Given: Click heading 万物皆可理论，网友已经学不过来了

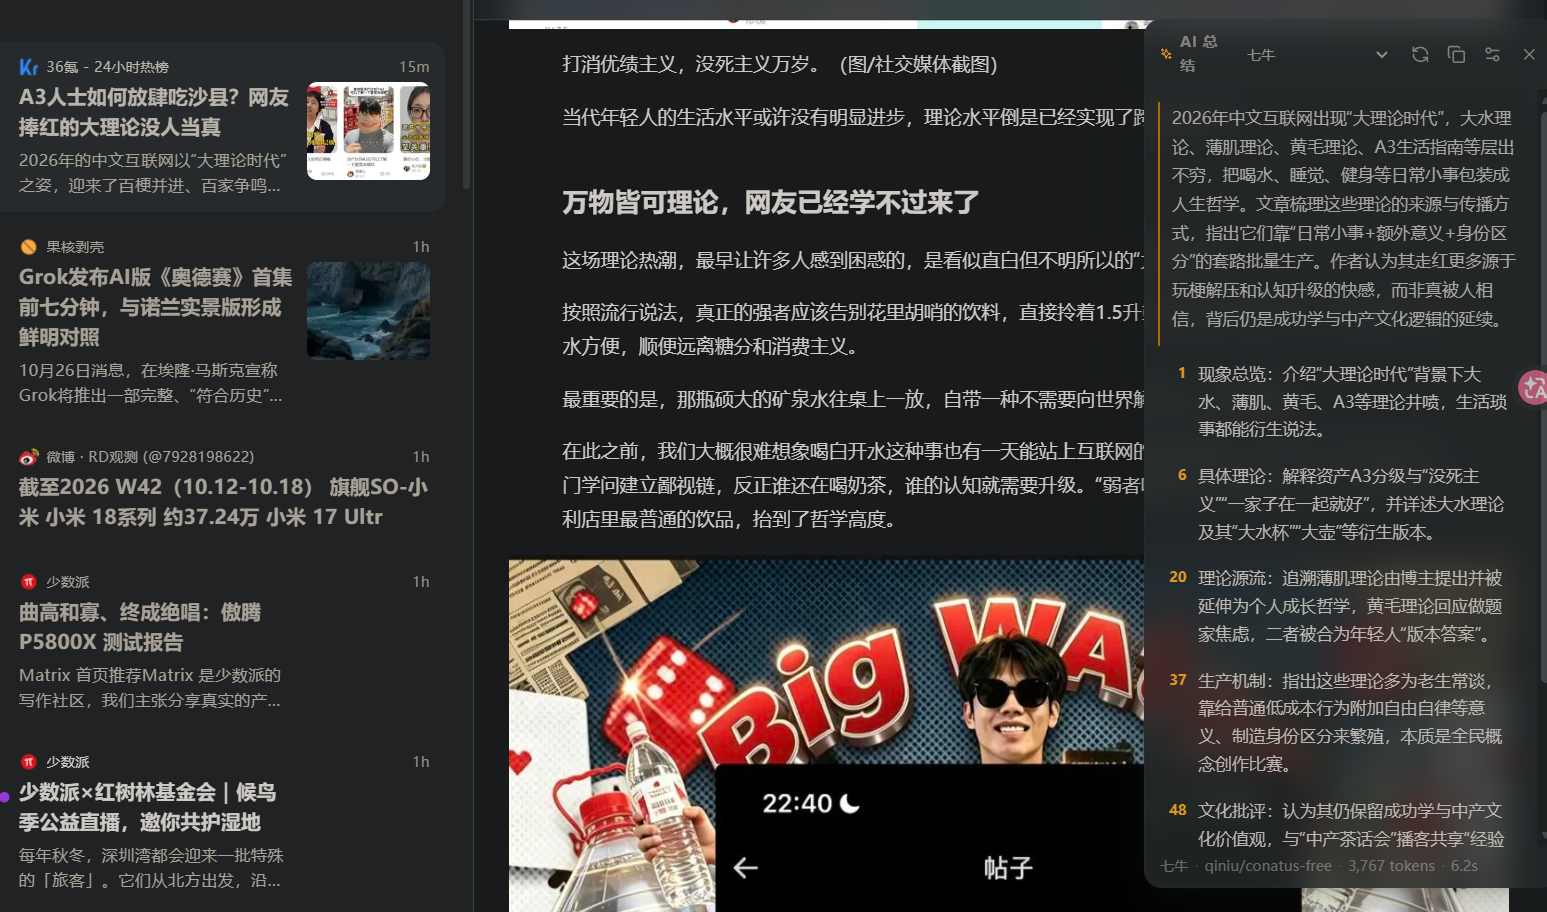Looking at the screenshot, I should pyautogui.click(x=770, y=202).
